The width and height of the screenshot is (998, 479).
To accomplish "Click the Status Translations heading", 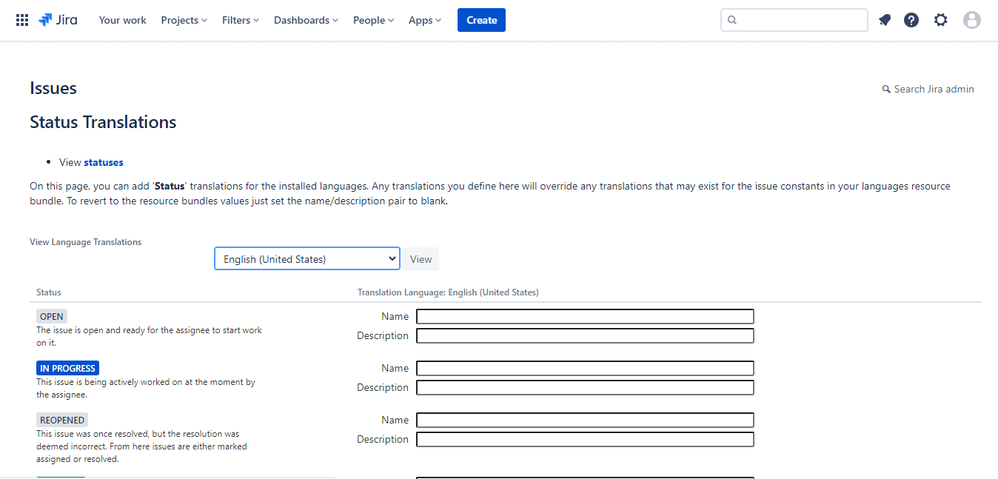I will pyautogui.click(x=103, y=122).
